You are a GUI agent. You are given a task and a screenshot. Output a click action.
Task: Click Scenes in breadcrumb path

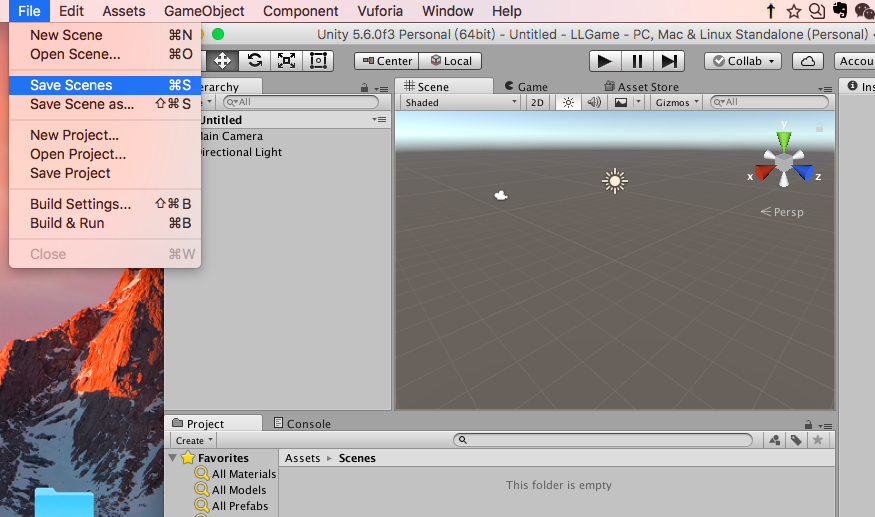(357, 458)
